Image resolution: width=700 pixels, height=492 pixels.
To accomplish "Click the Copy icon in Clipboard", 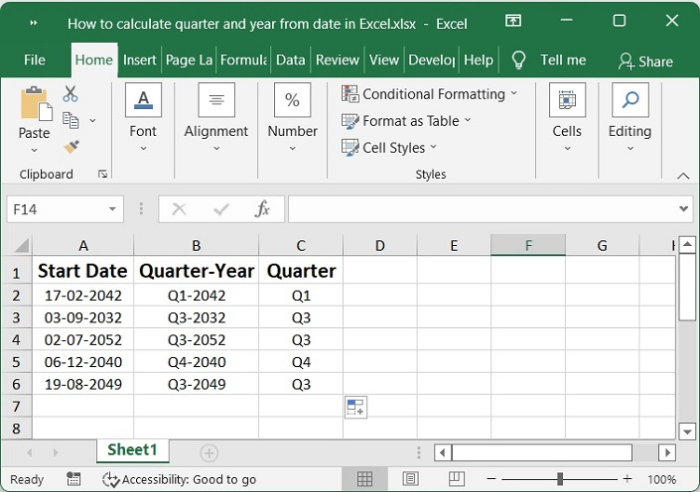I will 70,120.
